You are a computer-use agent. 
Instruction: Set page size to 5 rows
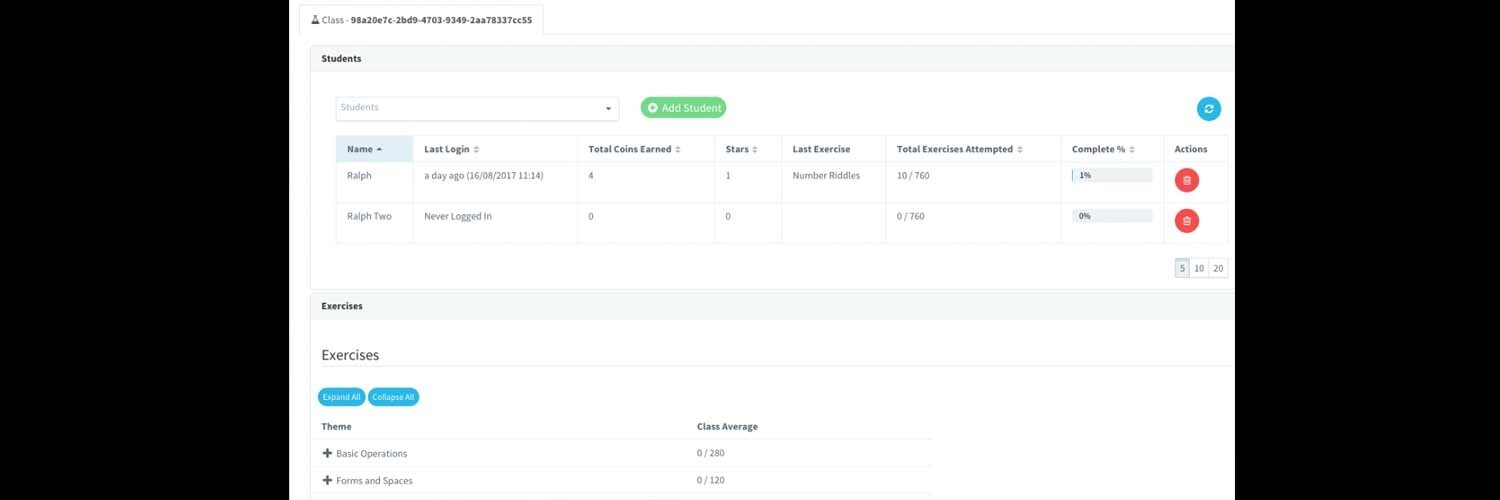pos(1182,268)
